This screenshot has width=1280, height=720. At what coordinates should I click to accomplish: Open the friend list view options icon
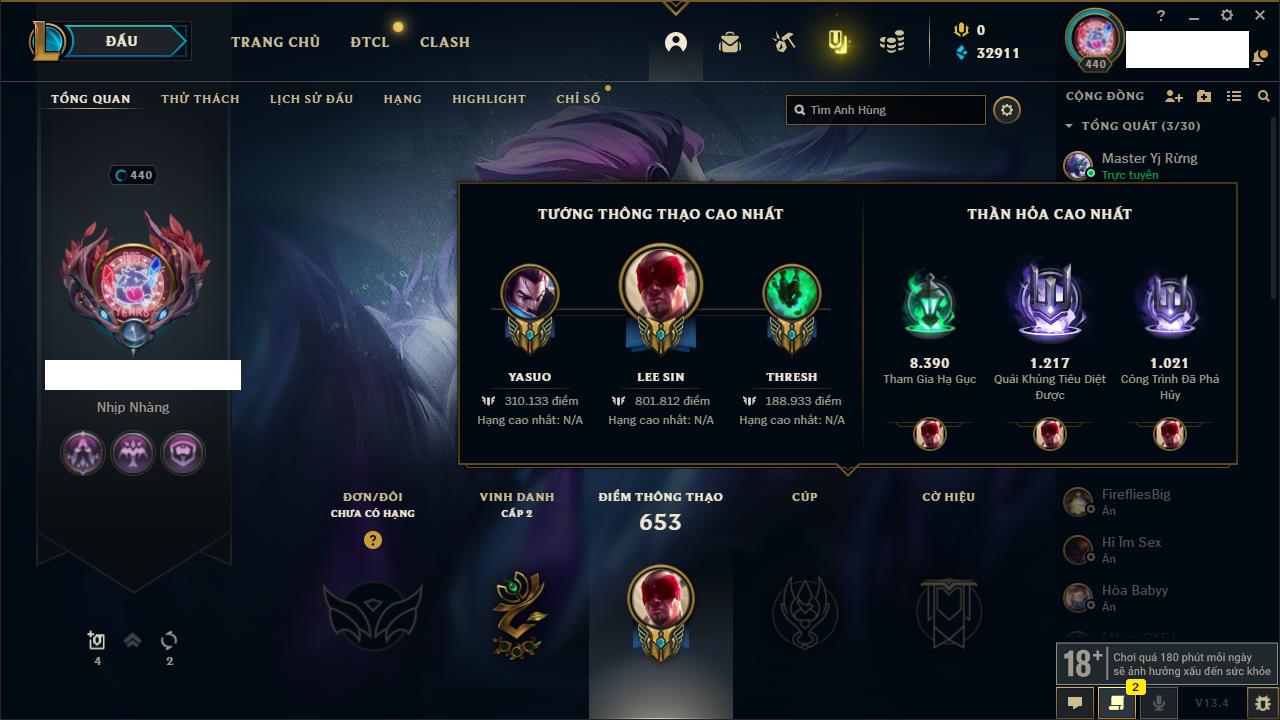coord(1234,96)
